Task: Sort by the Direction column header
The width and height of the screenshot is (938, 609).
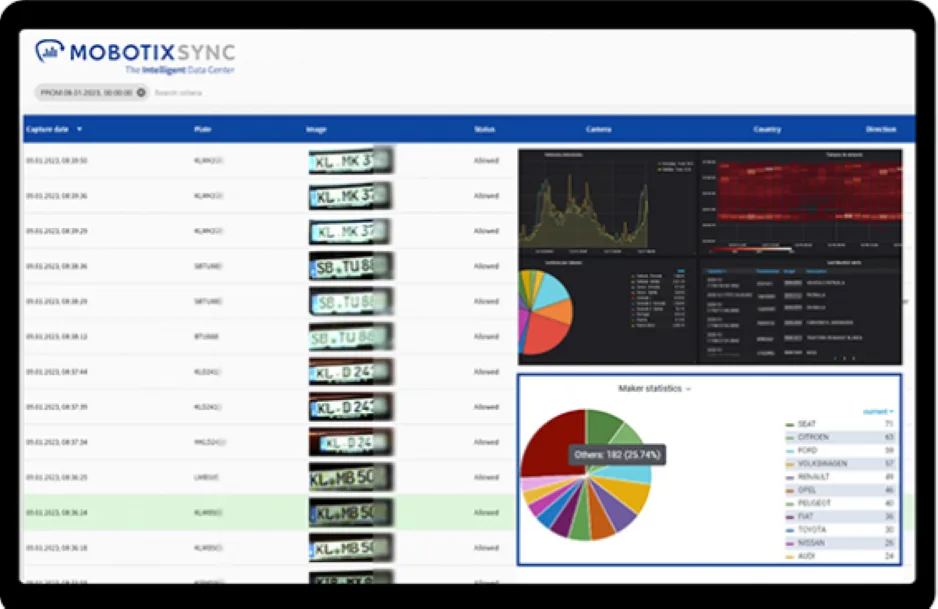Action: [x=881, y=129]
